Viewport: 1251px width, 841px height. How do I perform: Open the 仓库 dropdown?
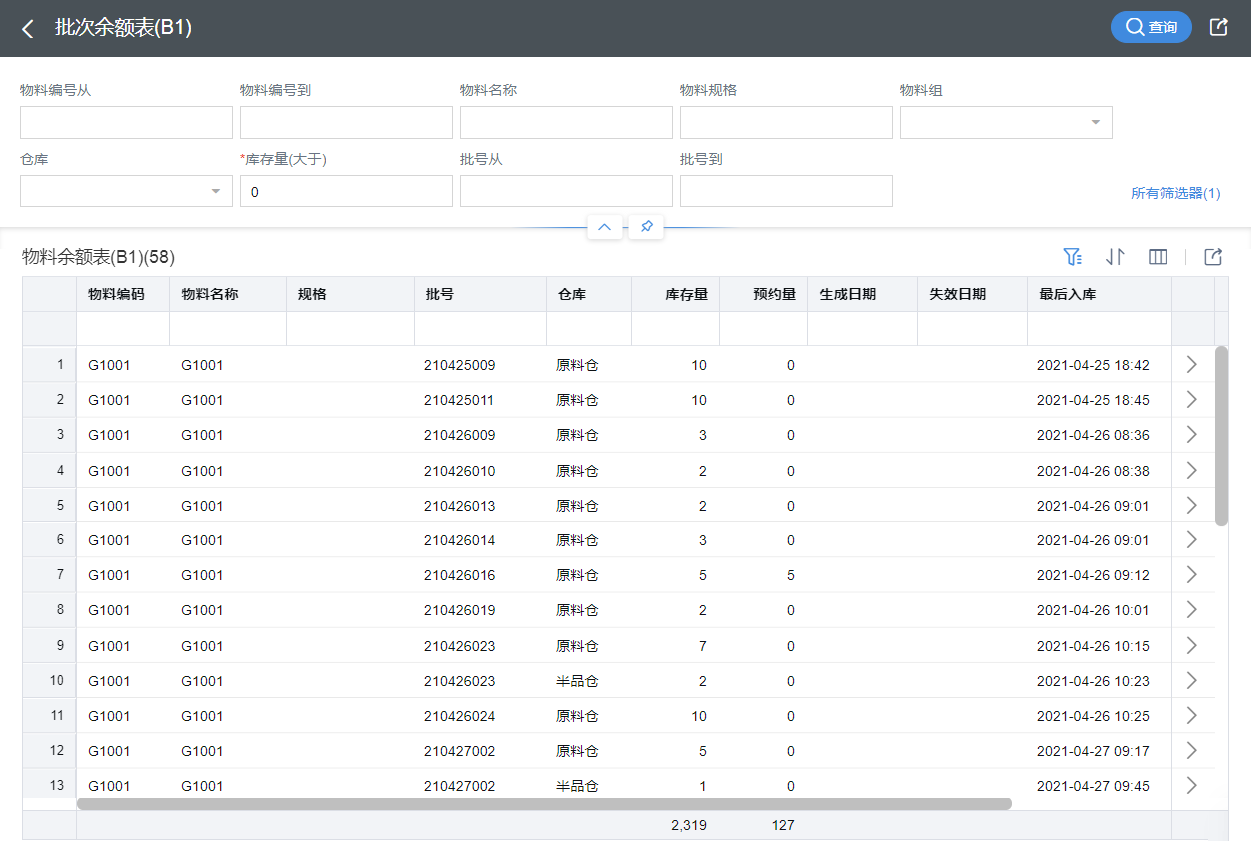coord(126,191)
